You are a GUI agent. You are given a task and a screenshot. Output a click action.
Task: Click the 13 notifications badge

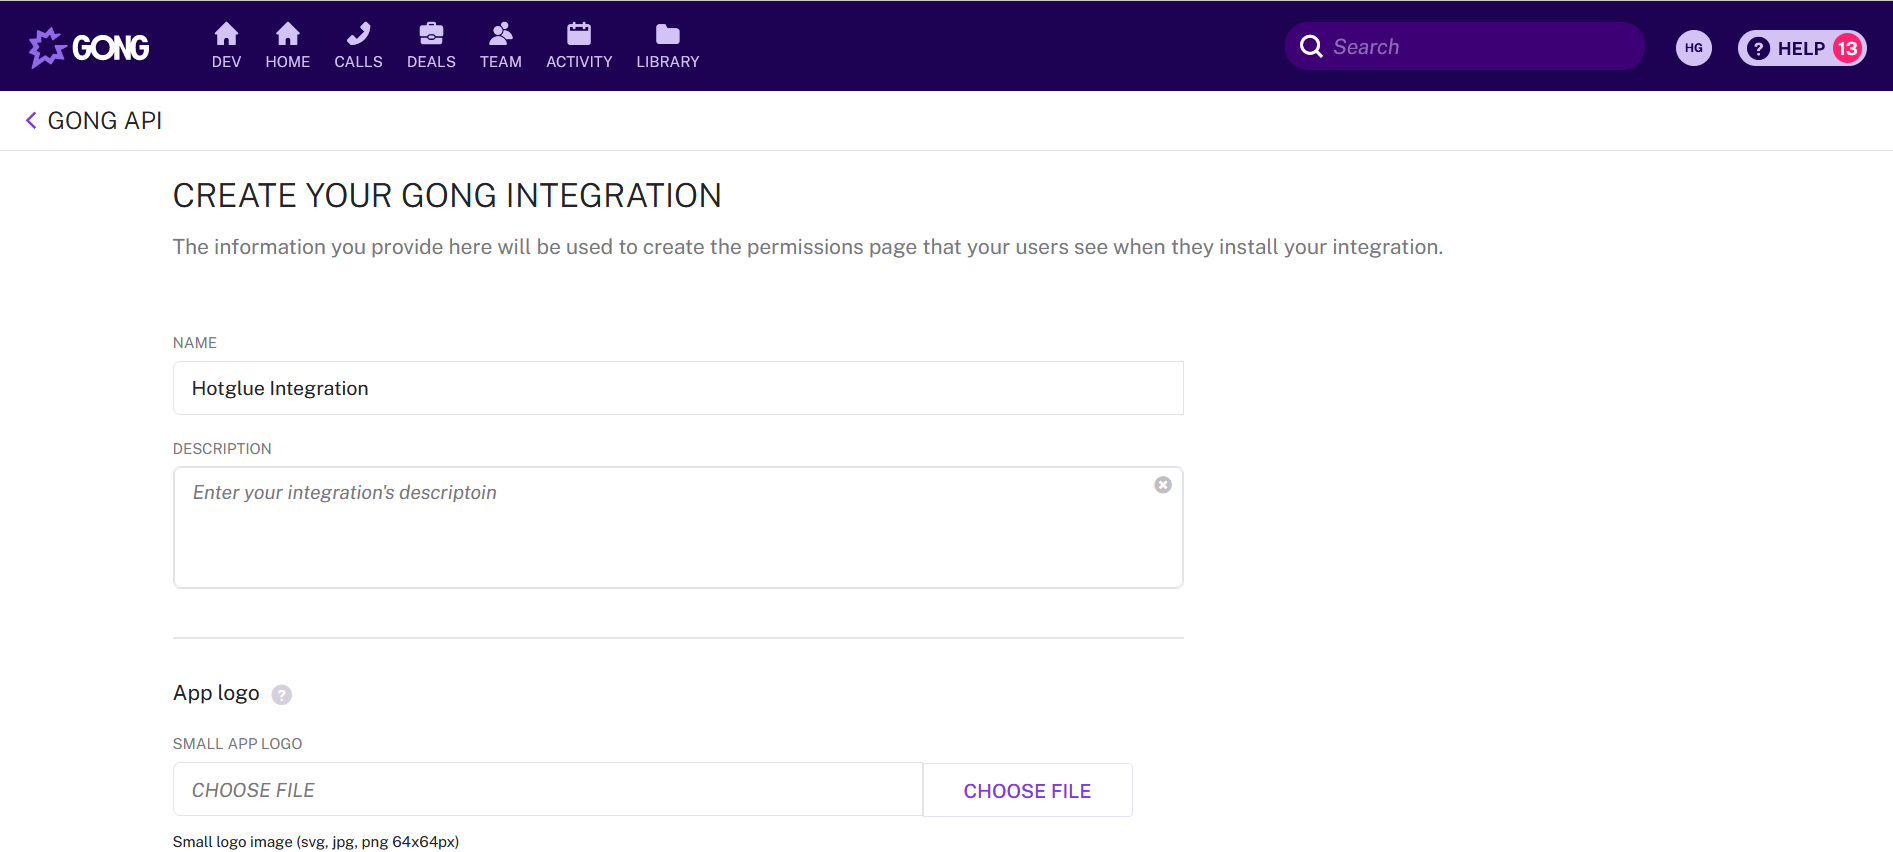1848,48
